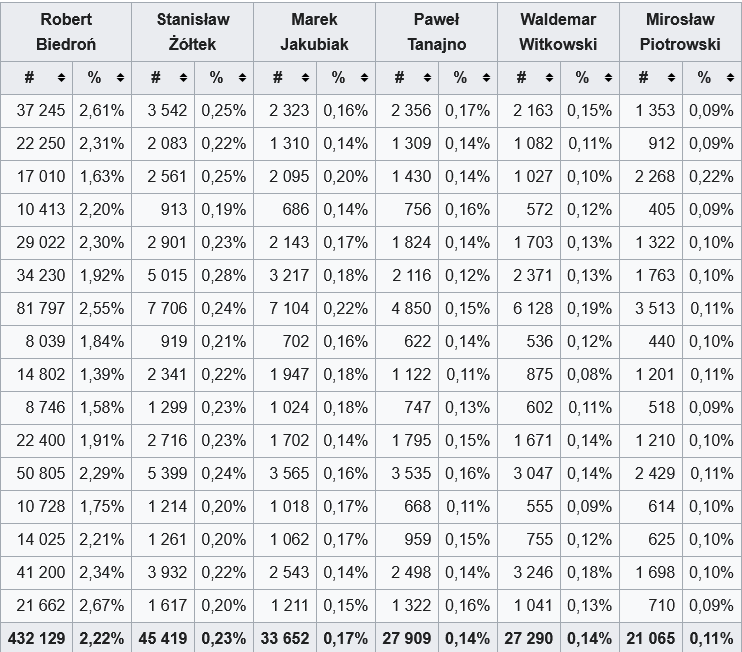Click the Mirosław Piotrowski column header

tap(680, 32)
